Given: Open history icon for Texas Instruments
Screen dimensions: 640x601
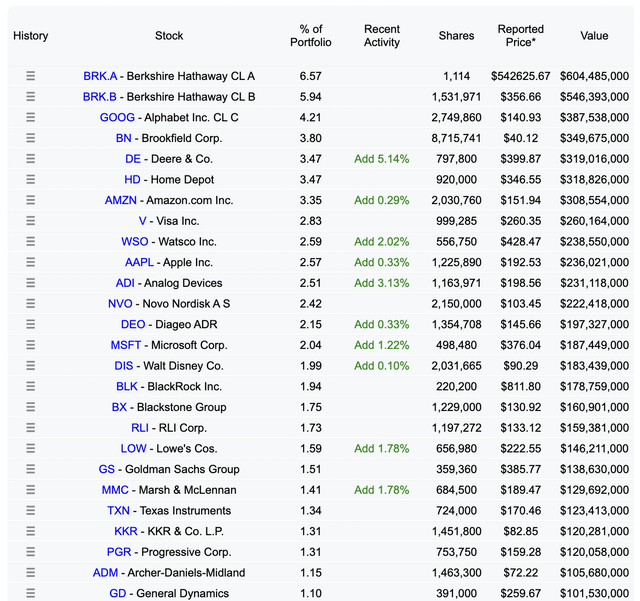Looking at the screenshot, I should coord(31,510).
